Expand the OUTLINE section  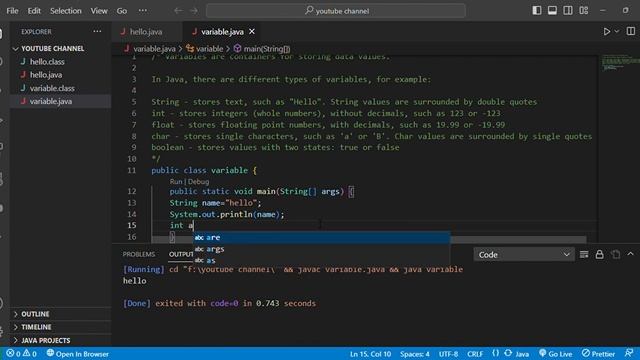60,314
